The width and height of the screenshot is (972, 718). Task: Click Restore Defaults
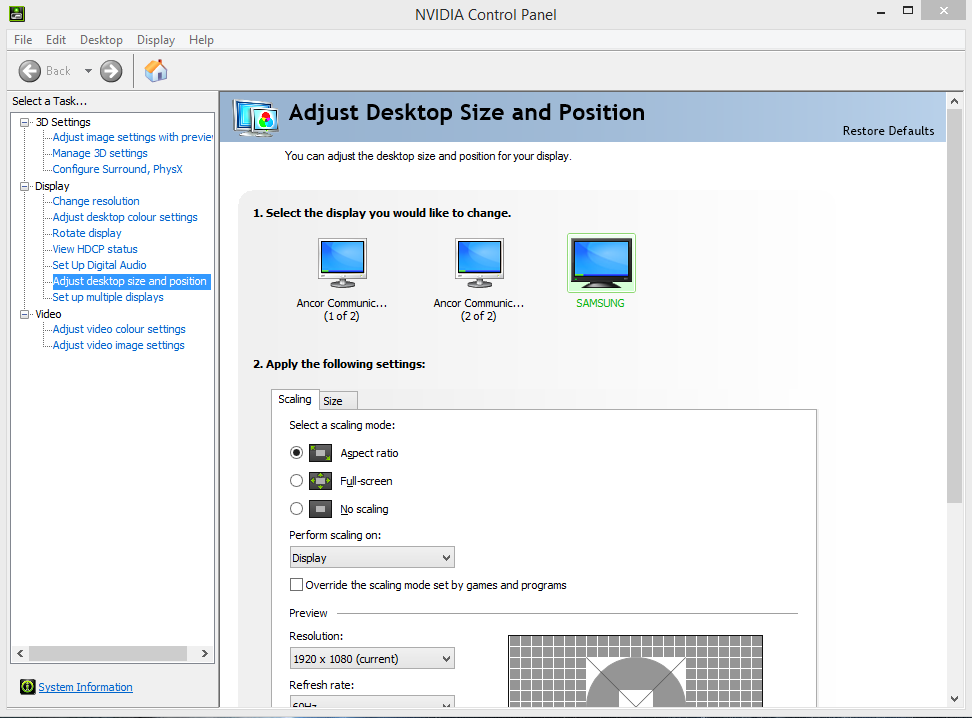click(888, 131)
